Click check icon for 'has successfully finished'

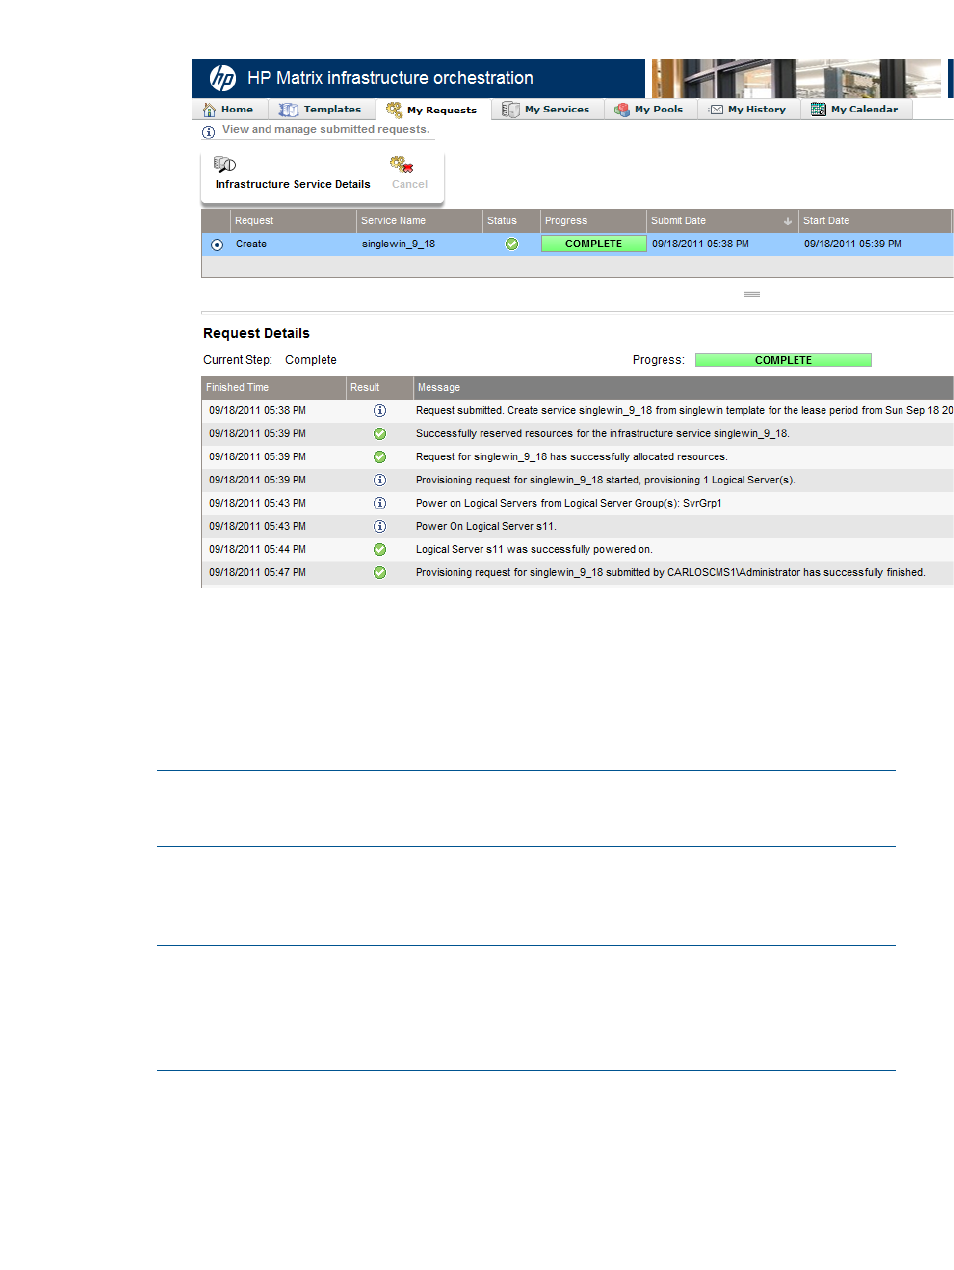pyautogui.click(x=380, y=573)
